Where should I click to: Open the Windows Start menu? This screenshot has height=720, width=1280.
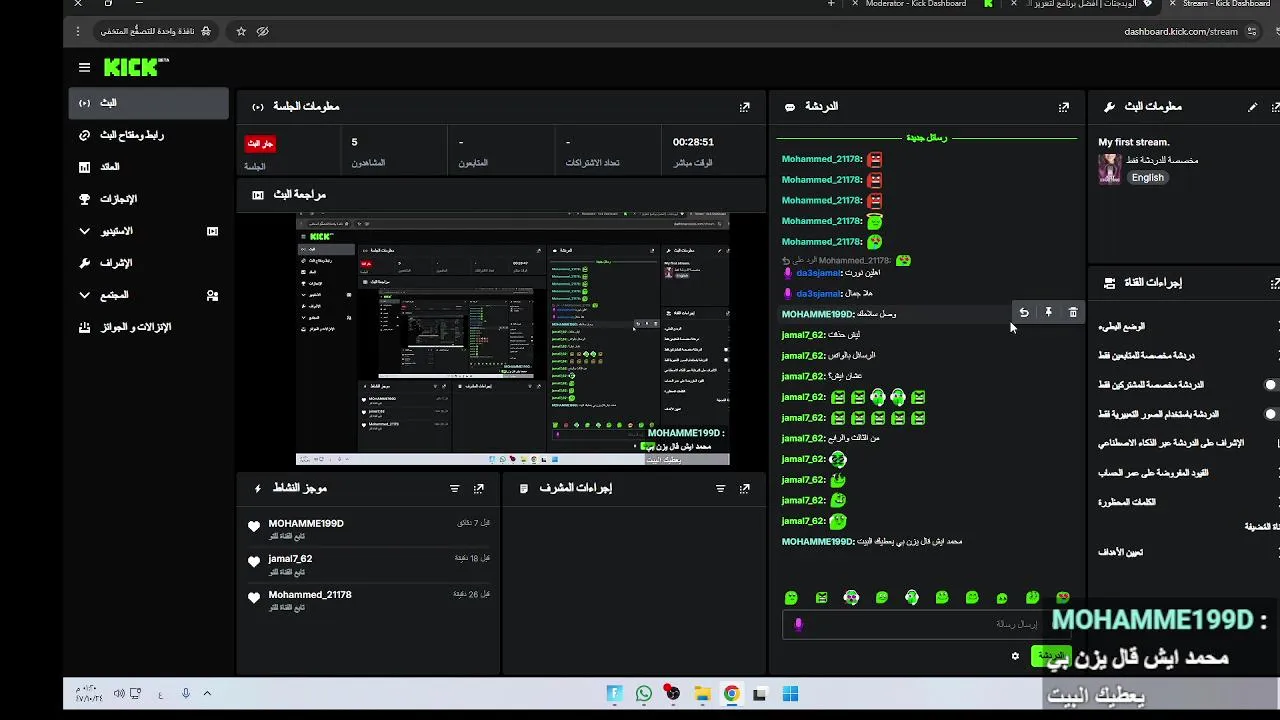coord(790,694)
